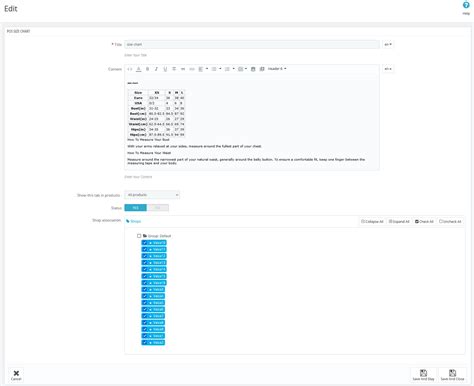Open the language selector next to Content editor
The width and height of the screenshot is (474, 386).
pos(388,69)
